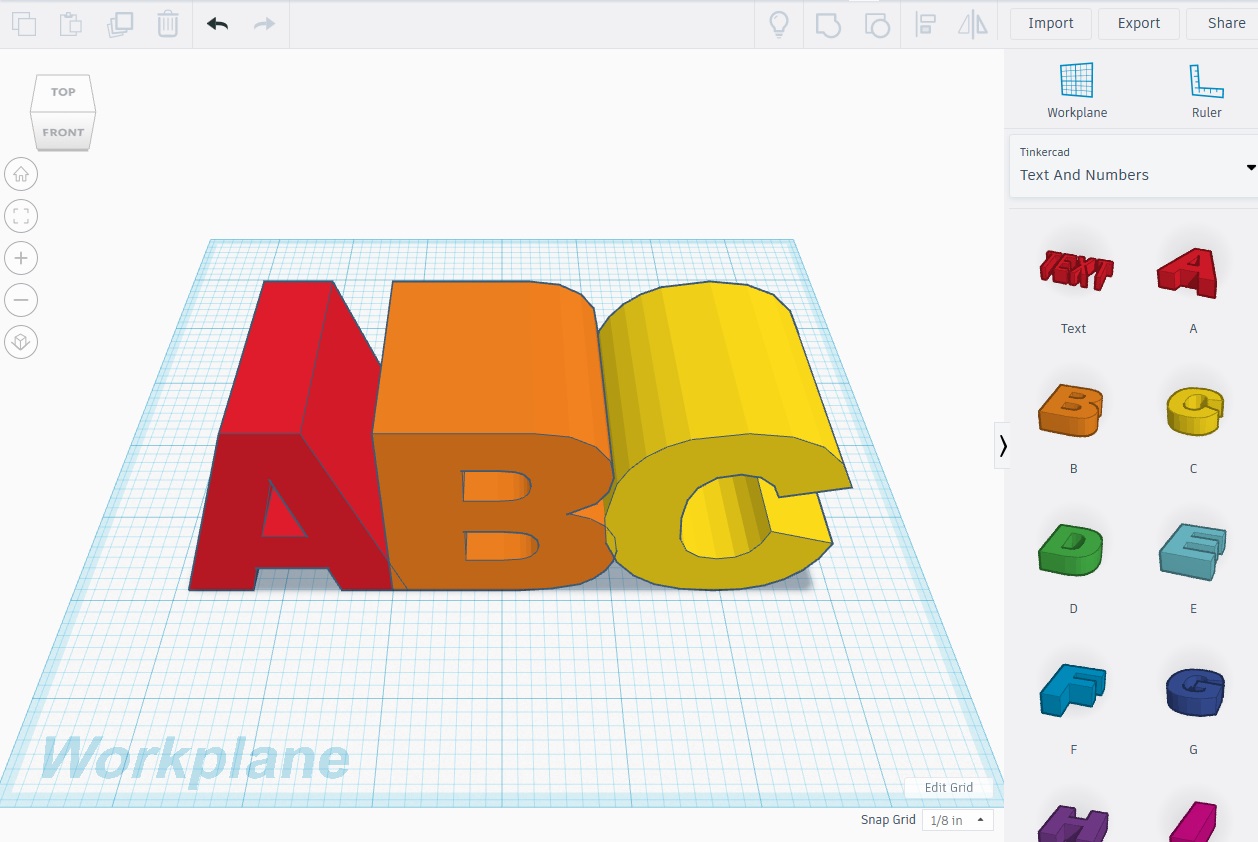Open the Snap Grid 1/8 in dropdown
Image resolution: width=1258 pixels, height=842 pixels.
pyautogui.click(x=957, y=820)
